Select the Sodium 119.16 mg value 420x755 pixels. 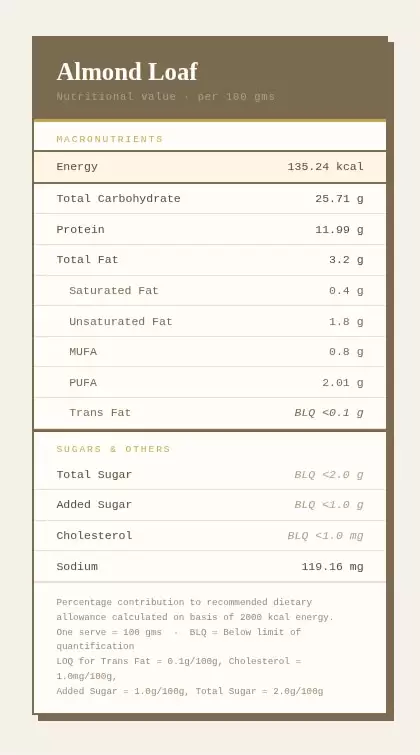point(332,566)
